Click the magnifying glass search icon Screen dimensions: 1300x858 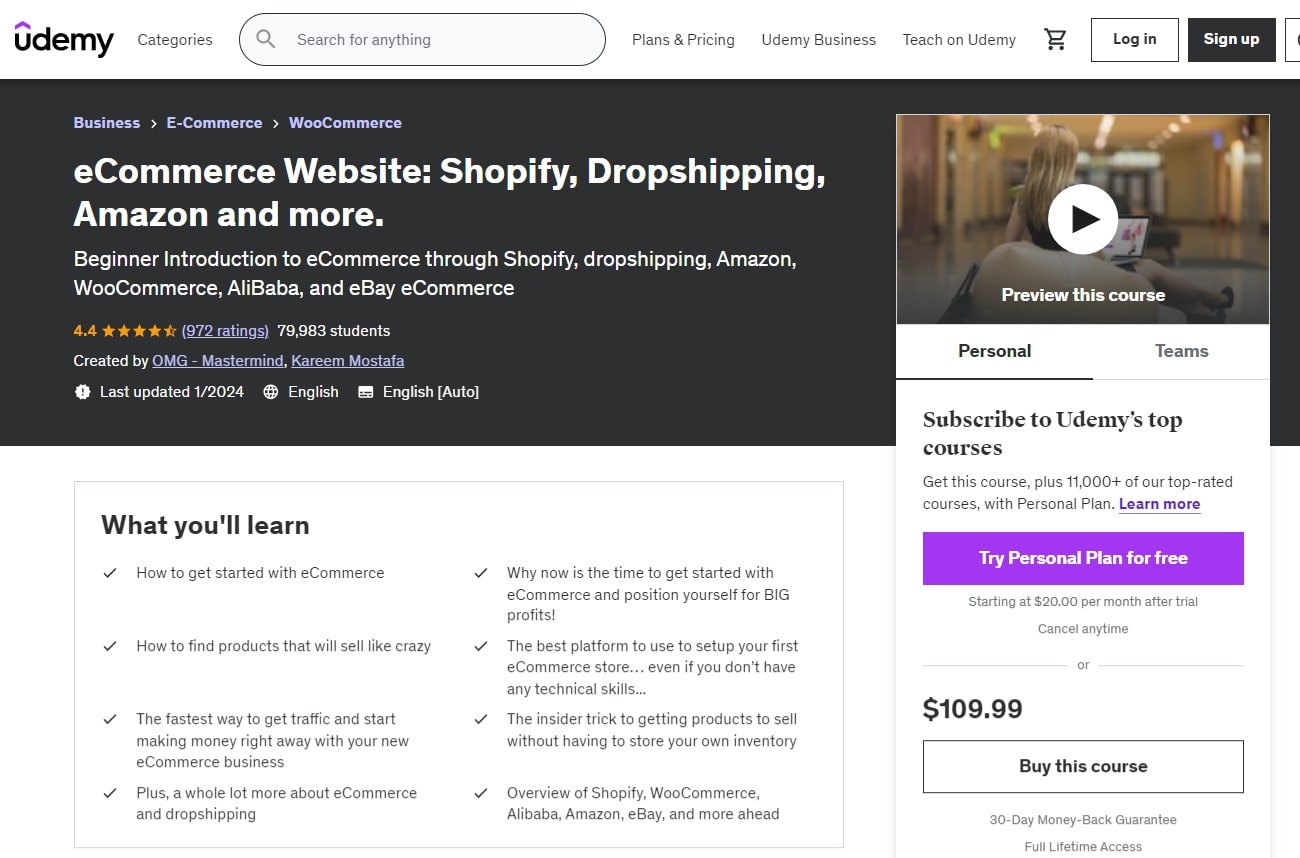pyautogui.click(x=265, y=39)
